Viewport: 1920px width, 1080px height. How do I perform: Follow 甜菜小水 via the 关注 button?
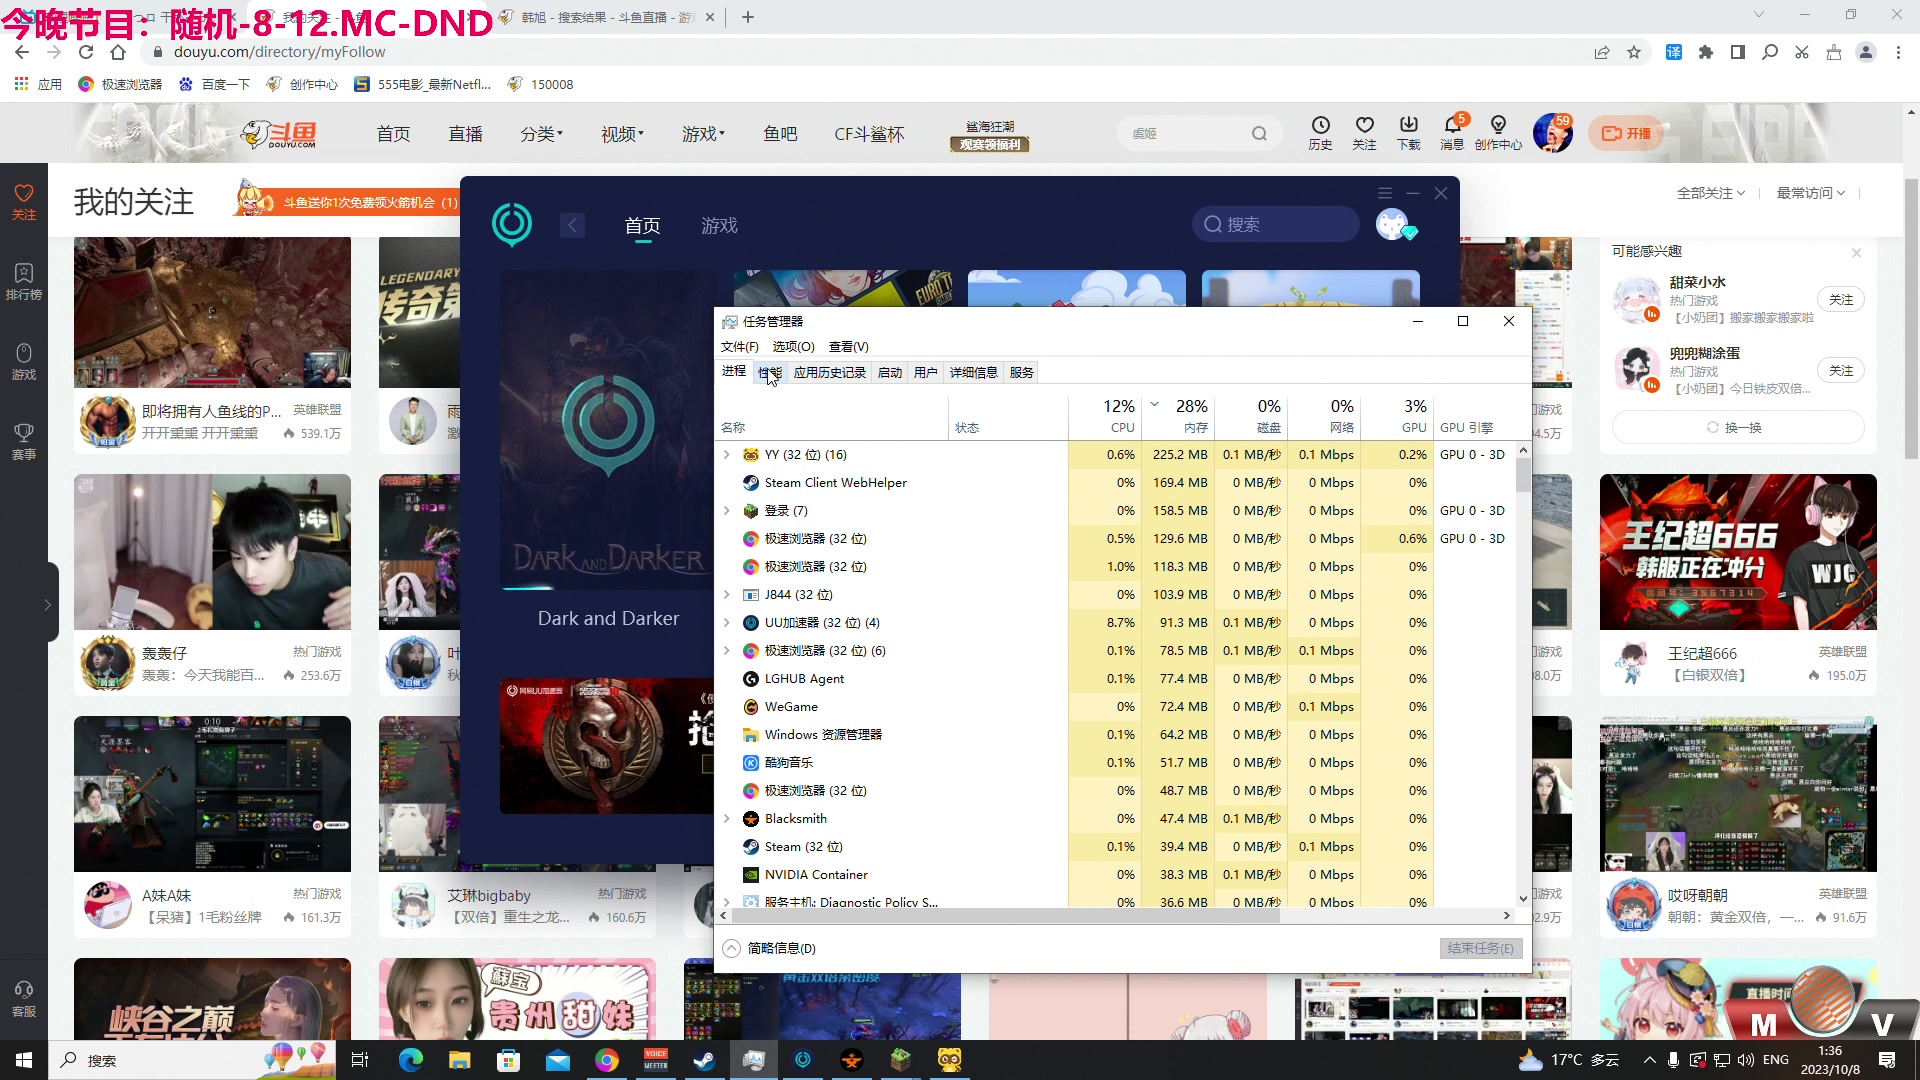tap(1841, 299)
